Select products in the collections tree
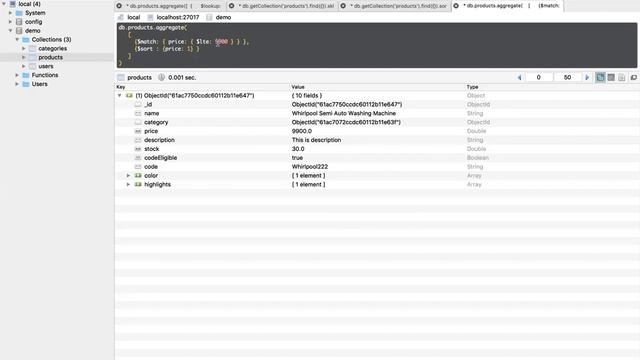This screenshot has height=360, width=640. pos(51,57)
